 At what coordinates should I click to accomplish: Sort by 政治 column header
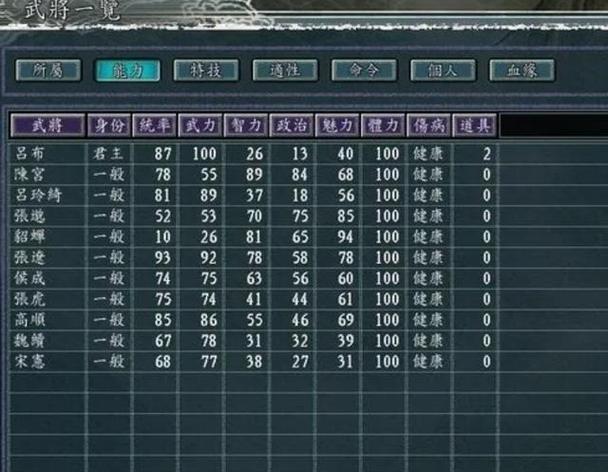290,125
